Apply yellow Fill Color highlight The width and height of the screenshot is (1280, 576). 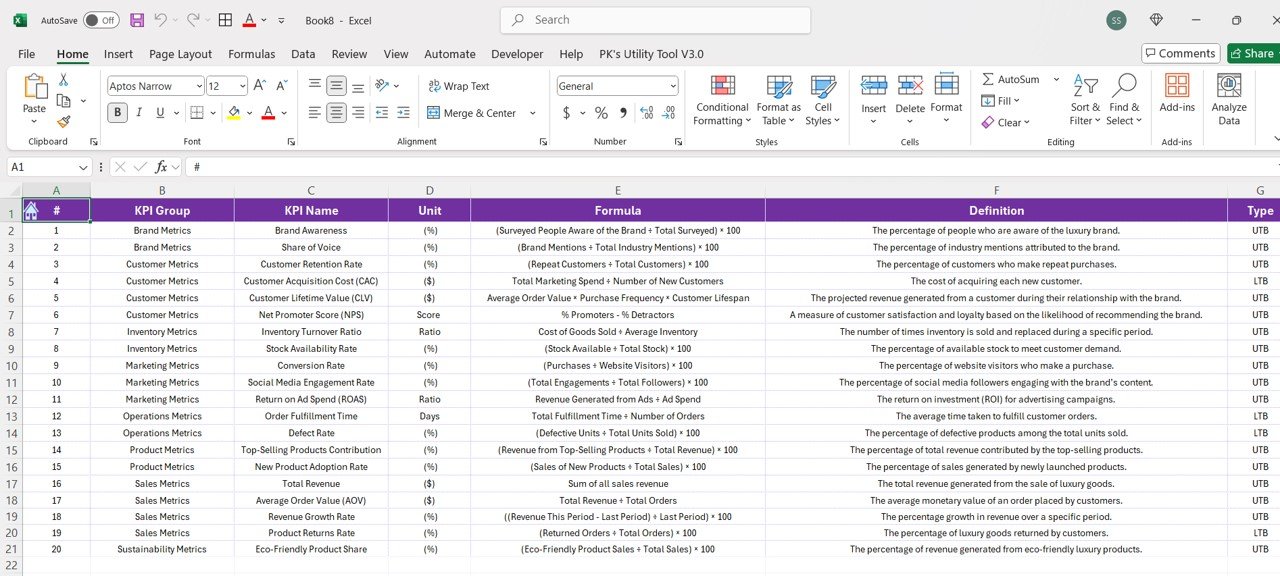(x=233, y=113)
